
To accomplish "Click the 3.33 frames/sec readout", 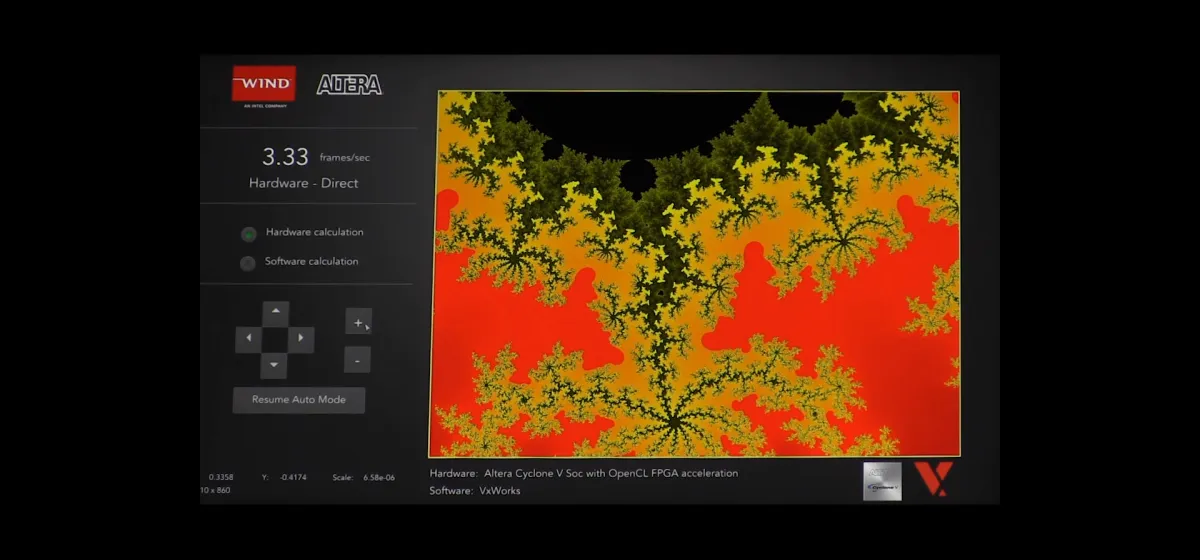I will click(x=316, y=157).
